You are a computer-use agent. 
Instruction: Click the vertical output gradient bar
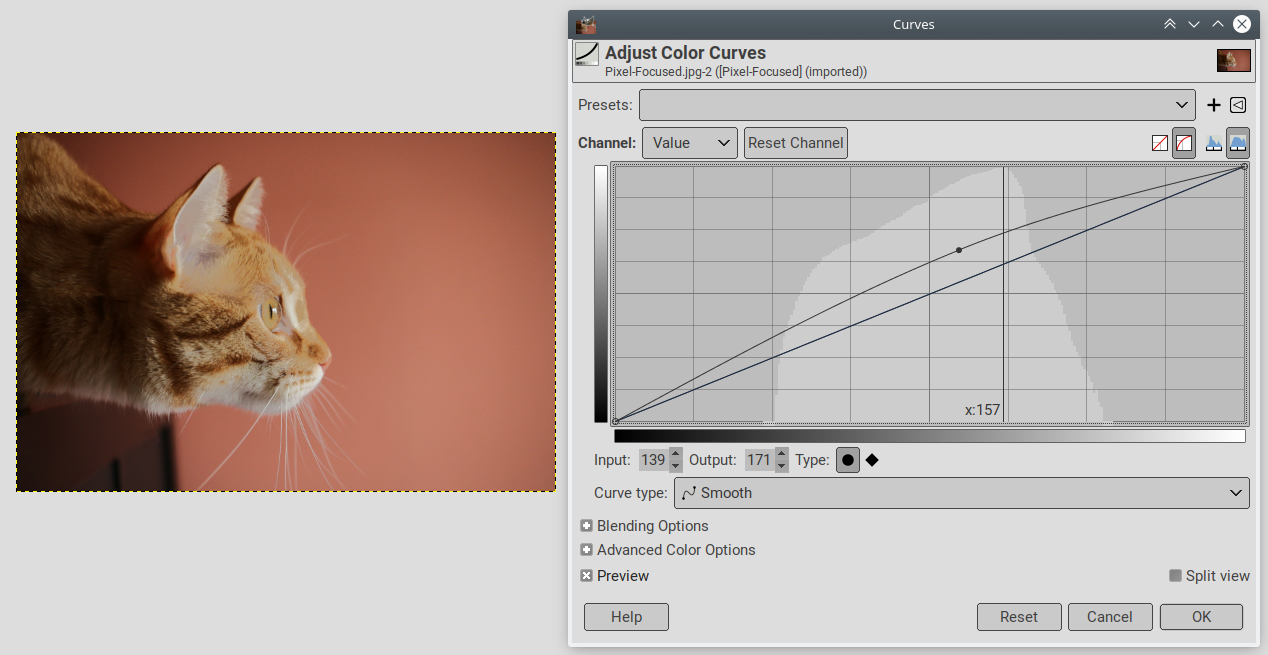pyautogui.click(x=600, y=294)
